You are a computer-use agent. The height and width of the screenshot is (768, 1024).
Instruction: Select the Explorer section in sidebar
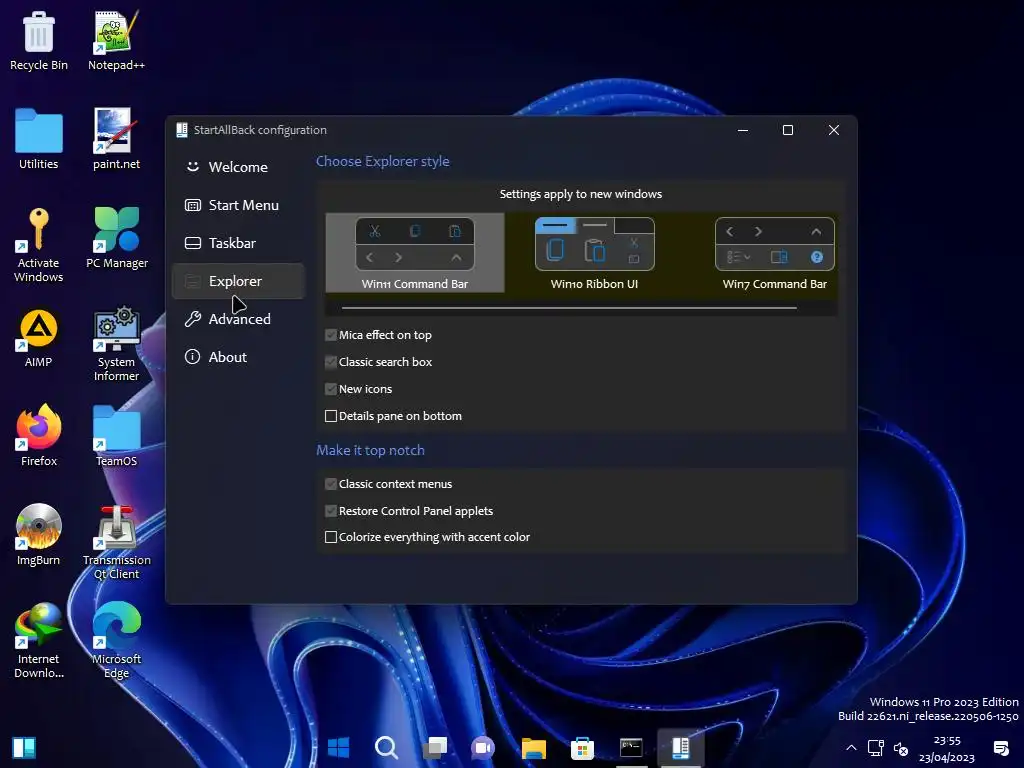[238, 281]
